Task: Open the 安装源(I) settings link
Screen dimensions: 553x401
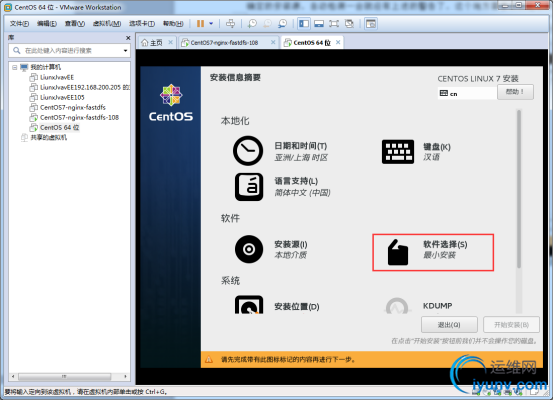Action: (291, 244)
